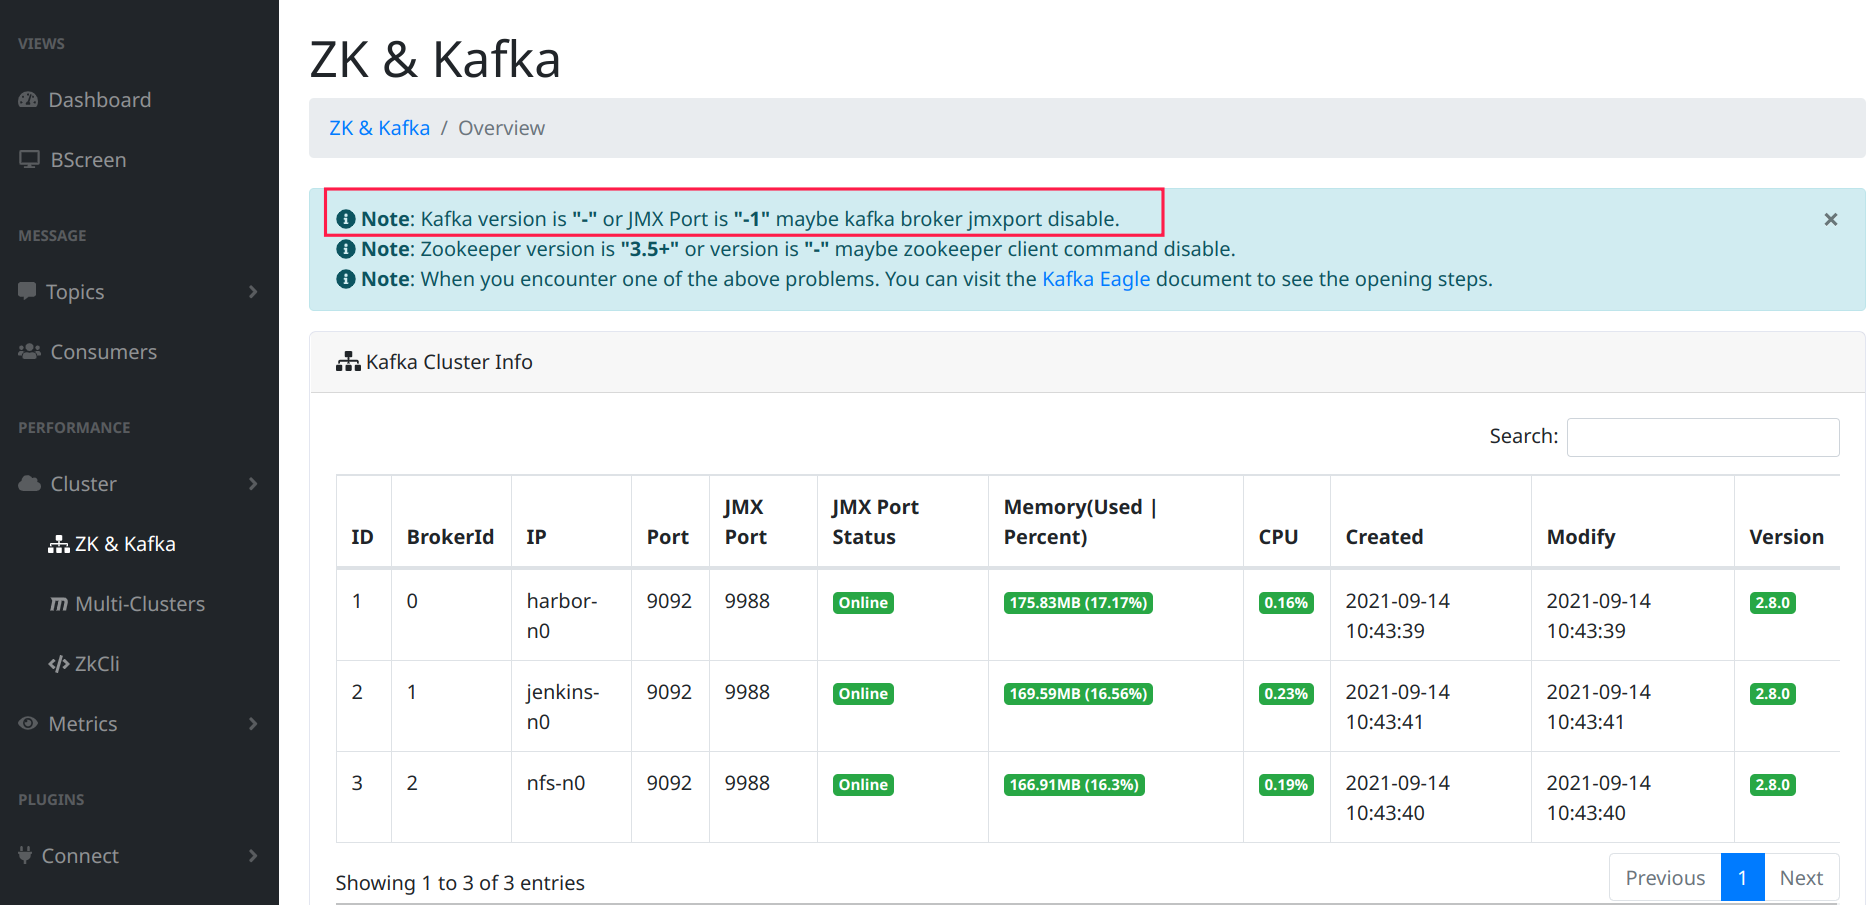1867x905 pixels.
Task: Click the ZkCli code icon
Action: 58,663
